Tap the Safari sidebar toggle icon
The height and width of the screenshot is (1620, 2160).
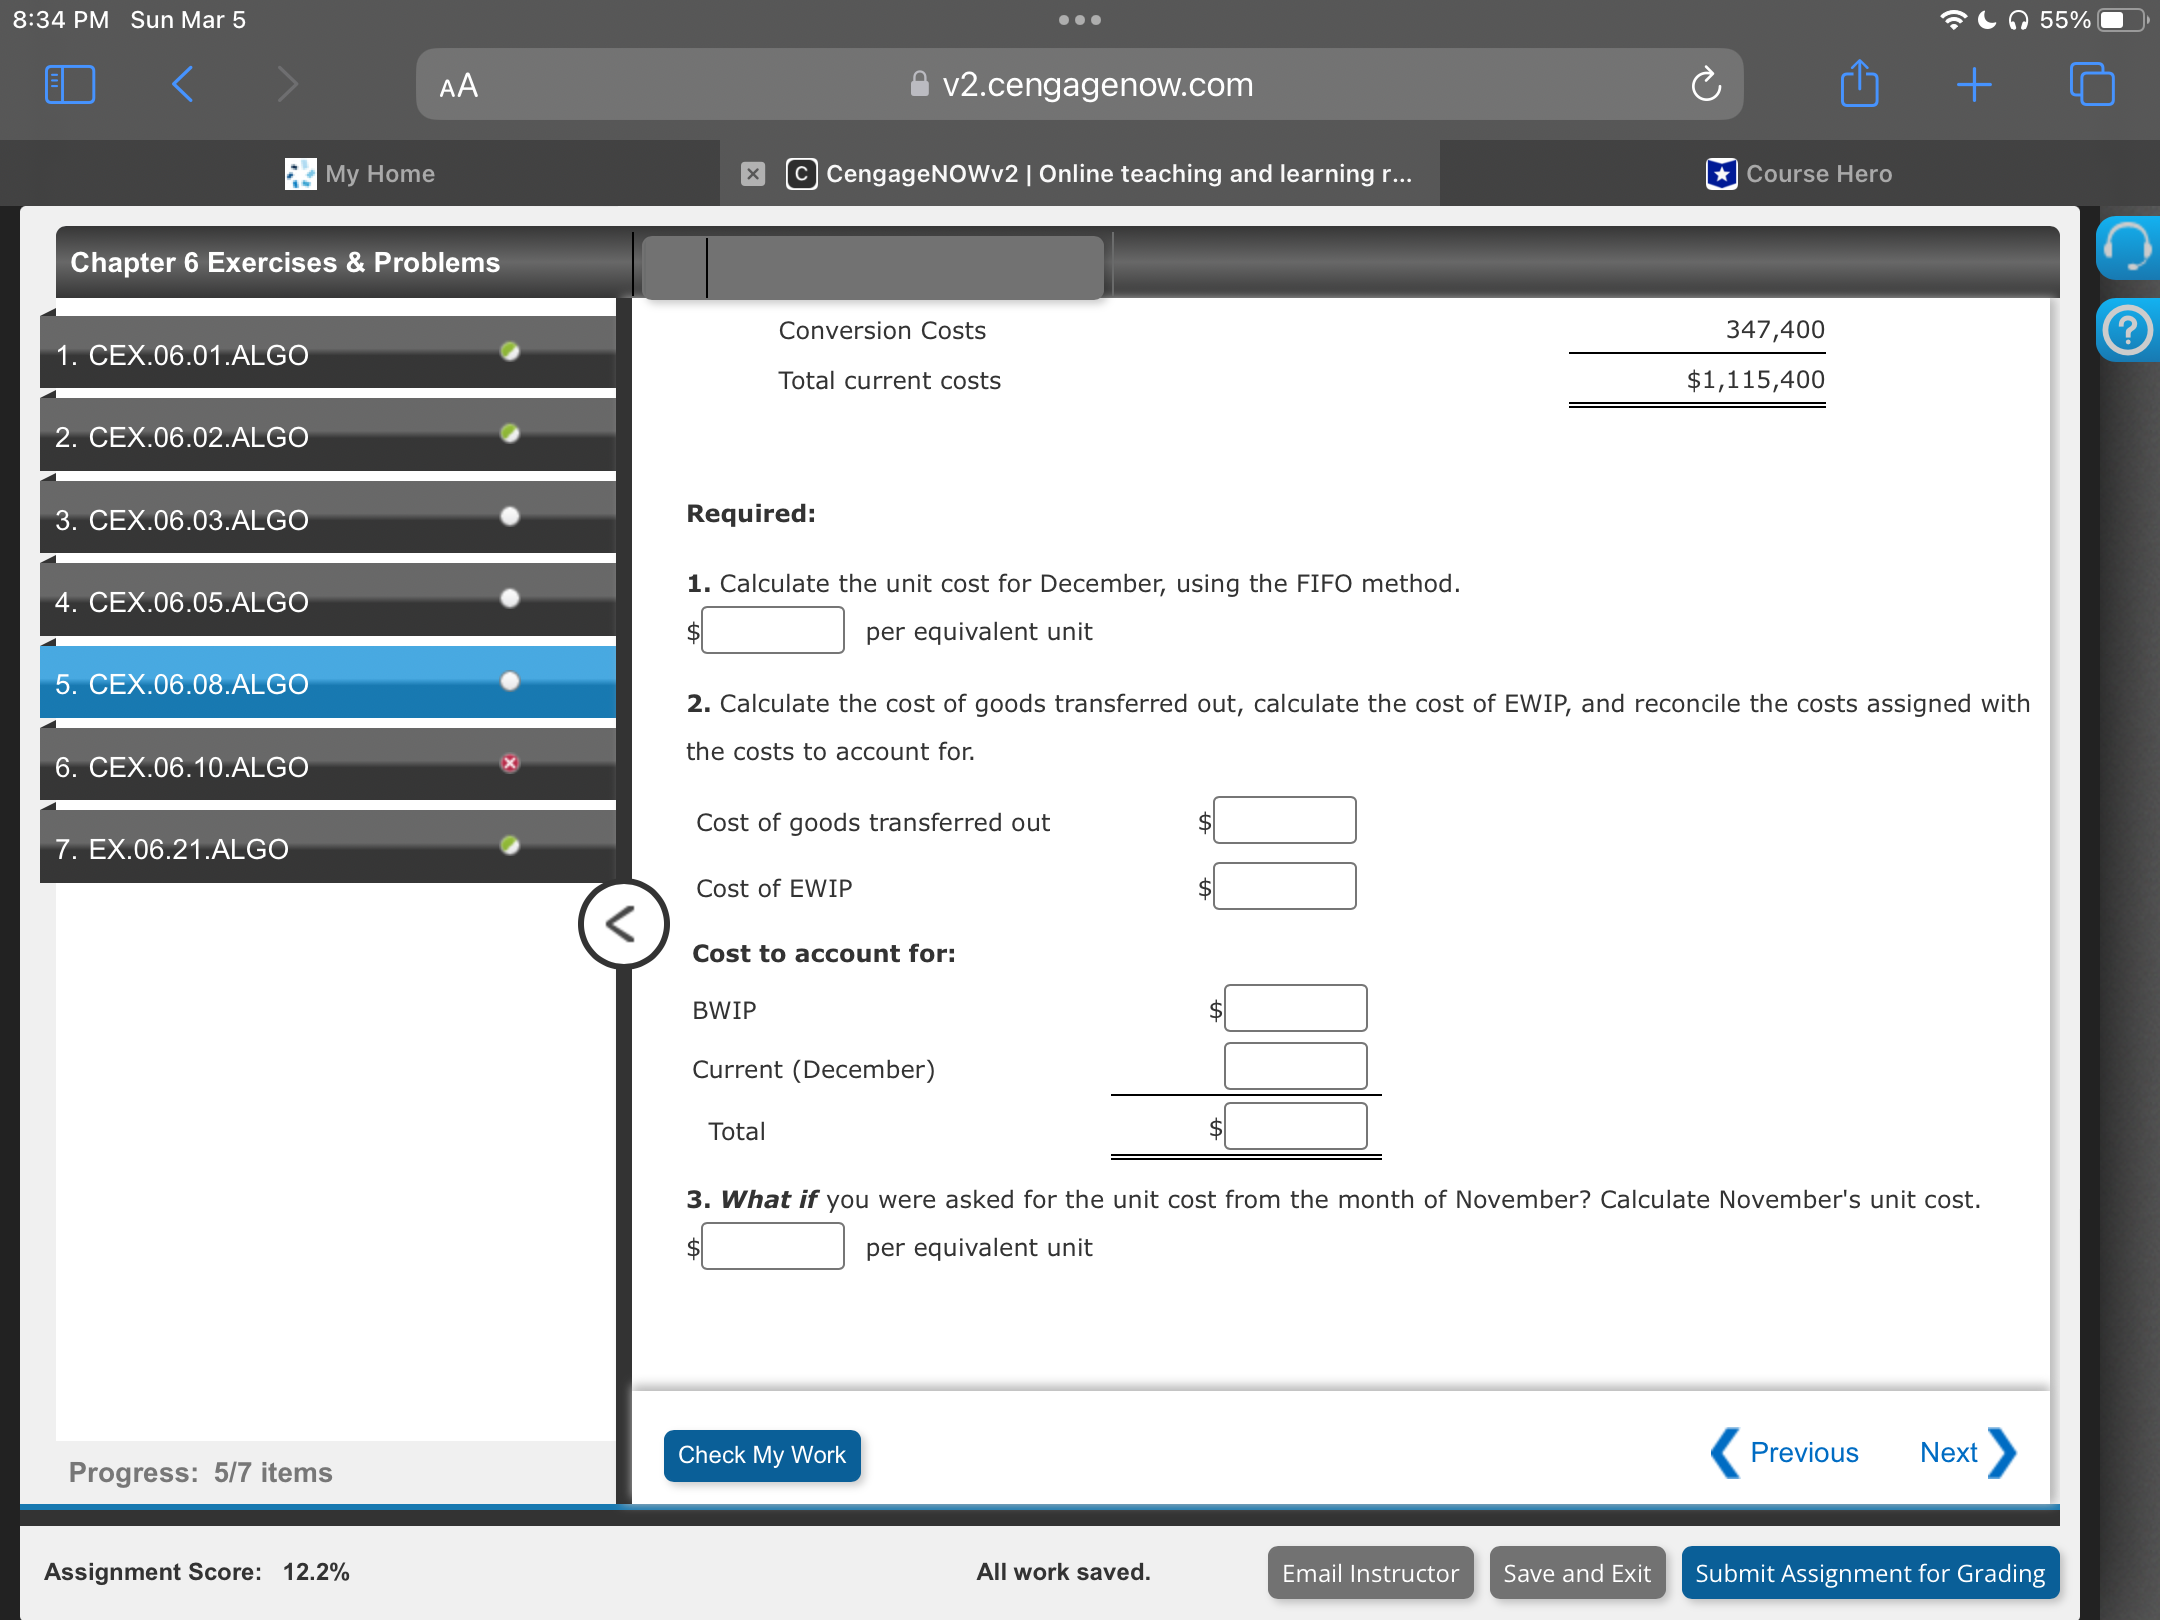(70, 84)
